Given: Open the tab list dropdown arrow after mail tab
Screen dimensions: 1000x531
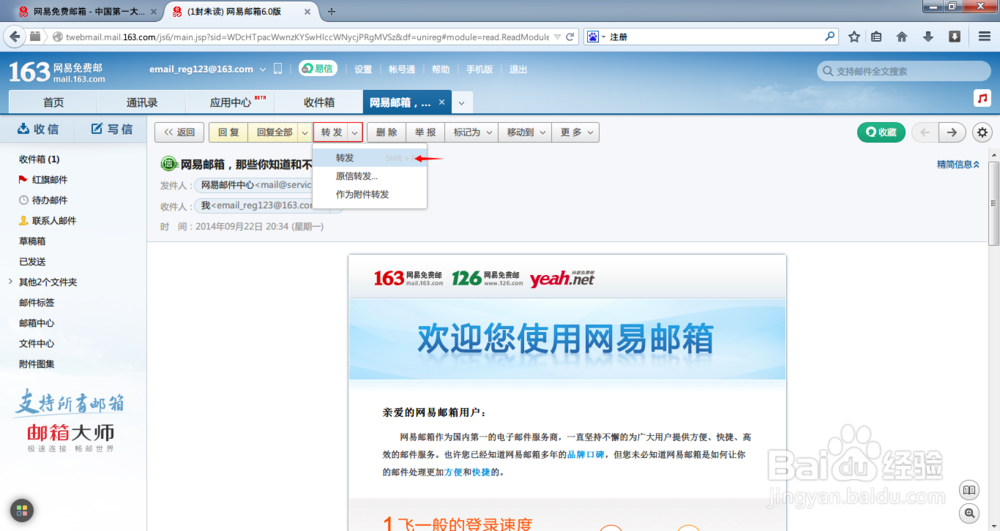Looking at the screenshot, I should 461,103.
